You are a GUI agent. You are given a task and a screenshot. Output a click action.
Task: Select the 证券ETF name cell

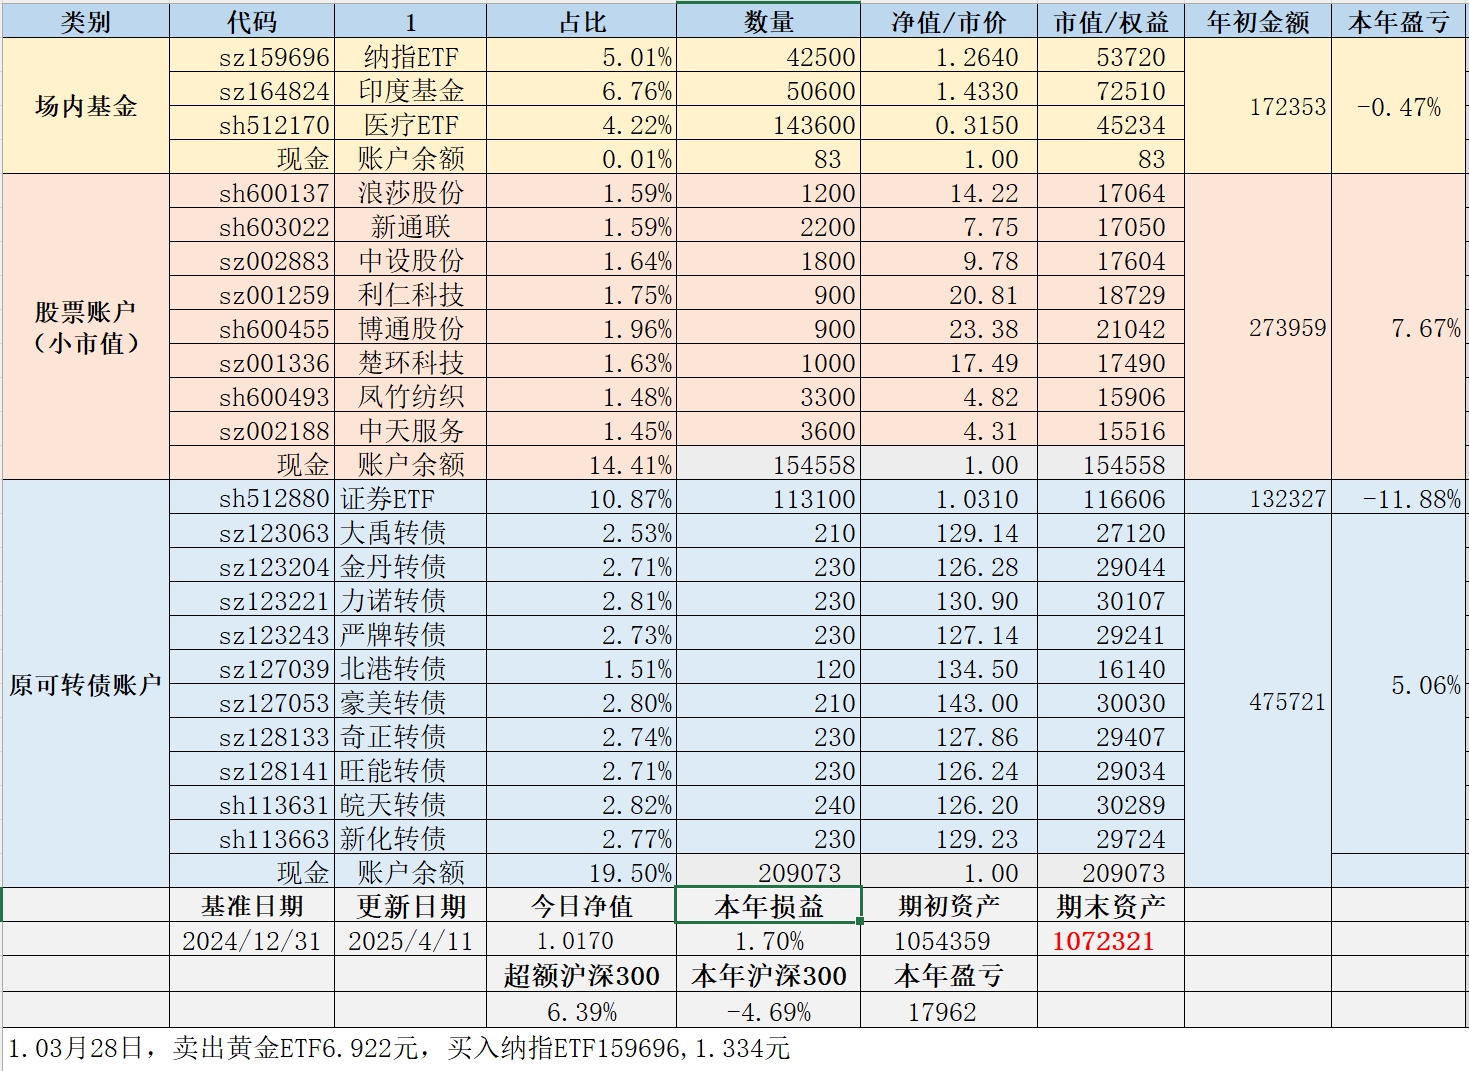click(411, 498)
